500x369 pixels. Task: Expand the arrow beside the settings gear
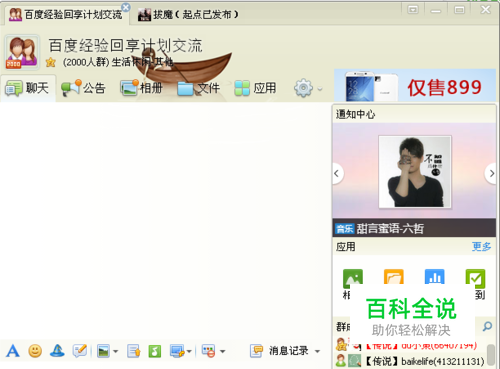pos(320,89)
